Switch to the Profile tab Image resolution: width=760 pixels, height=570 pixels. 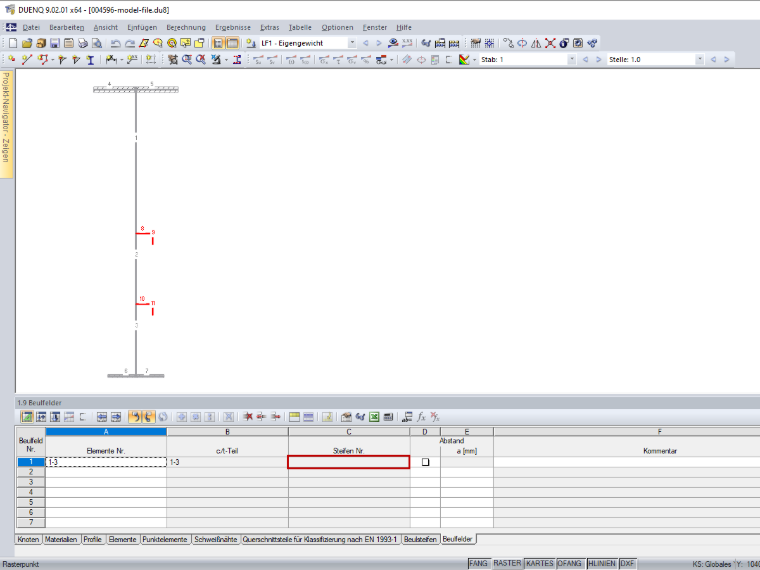92,539
